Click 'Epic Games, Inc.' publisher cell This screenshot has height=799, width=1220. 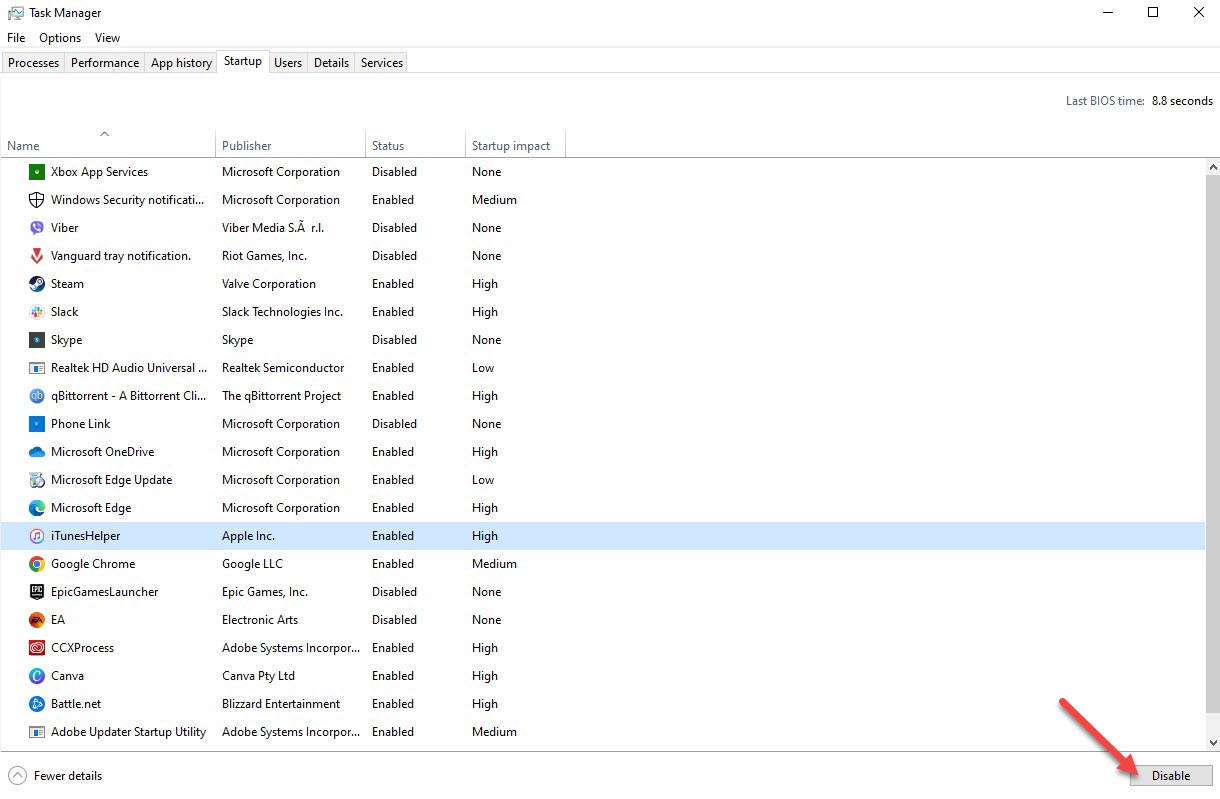265,592
